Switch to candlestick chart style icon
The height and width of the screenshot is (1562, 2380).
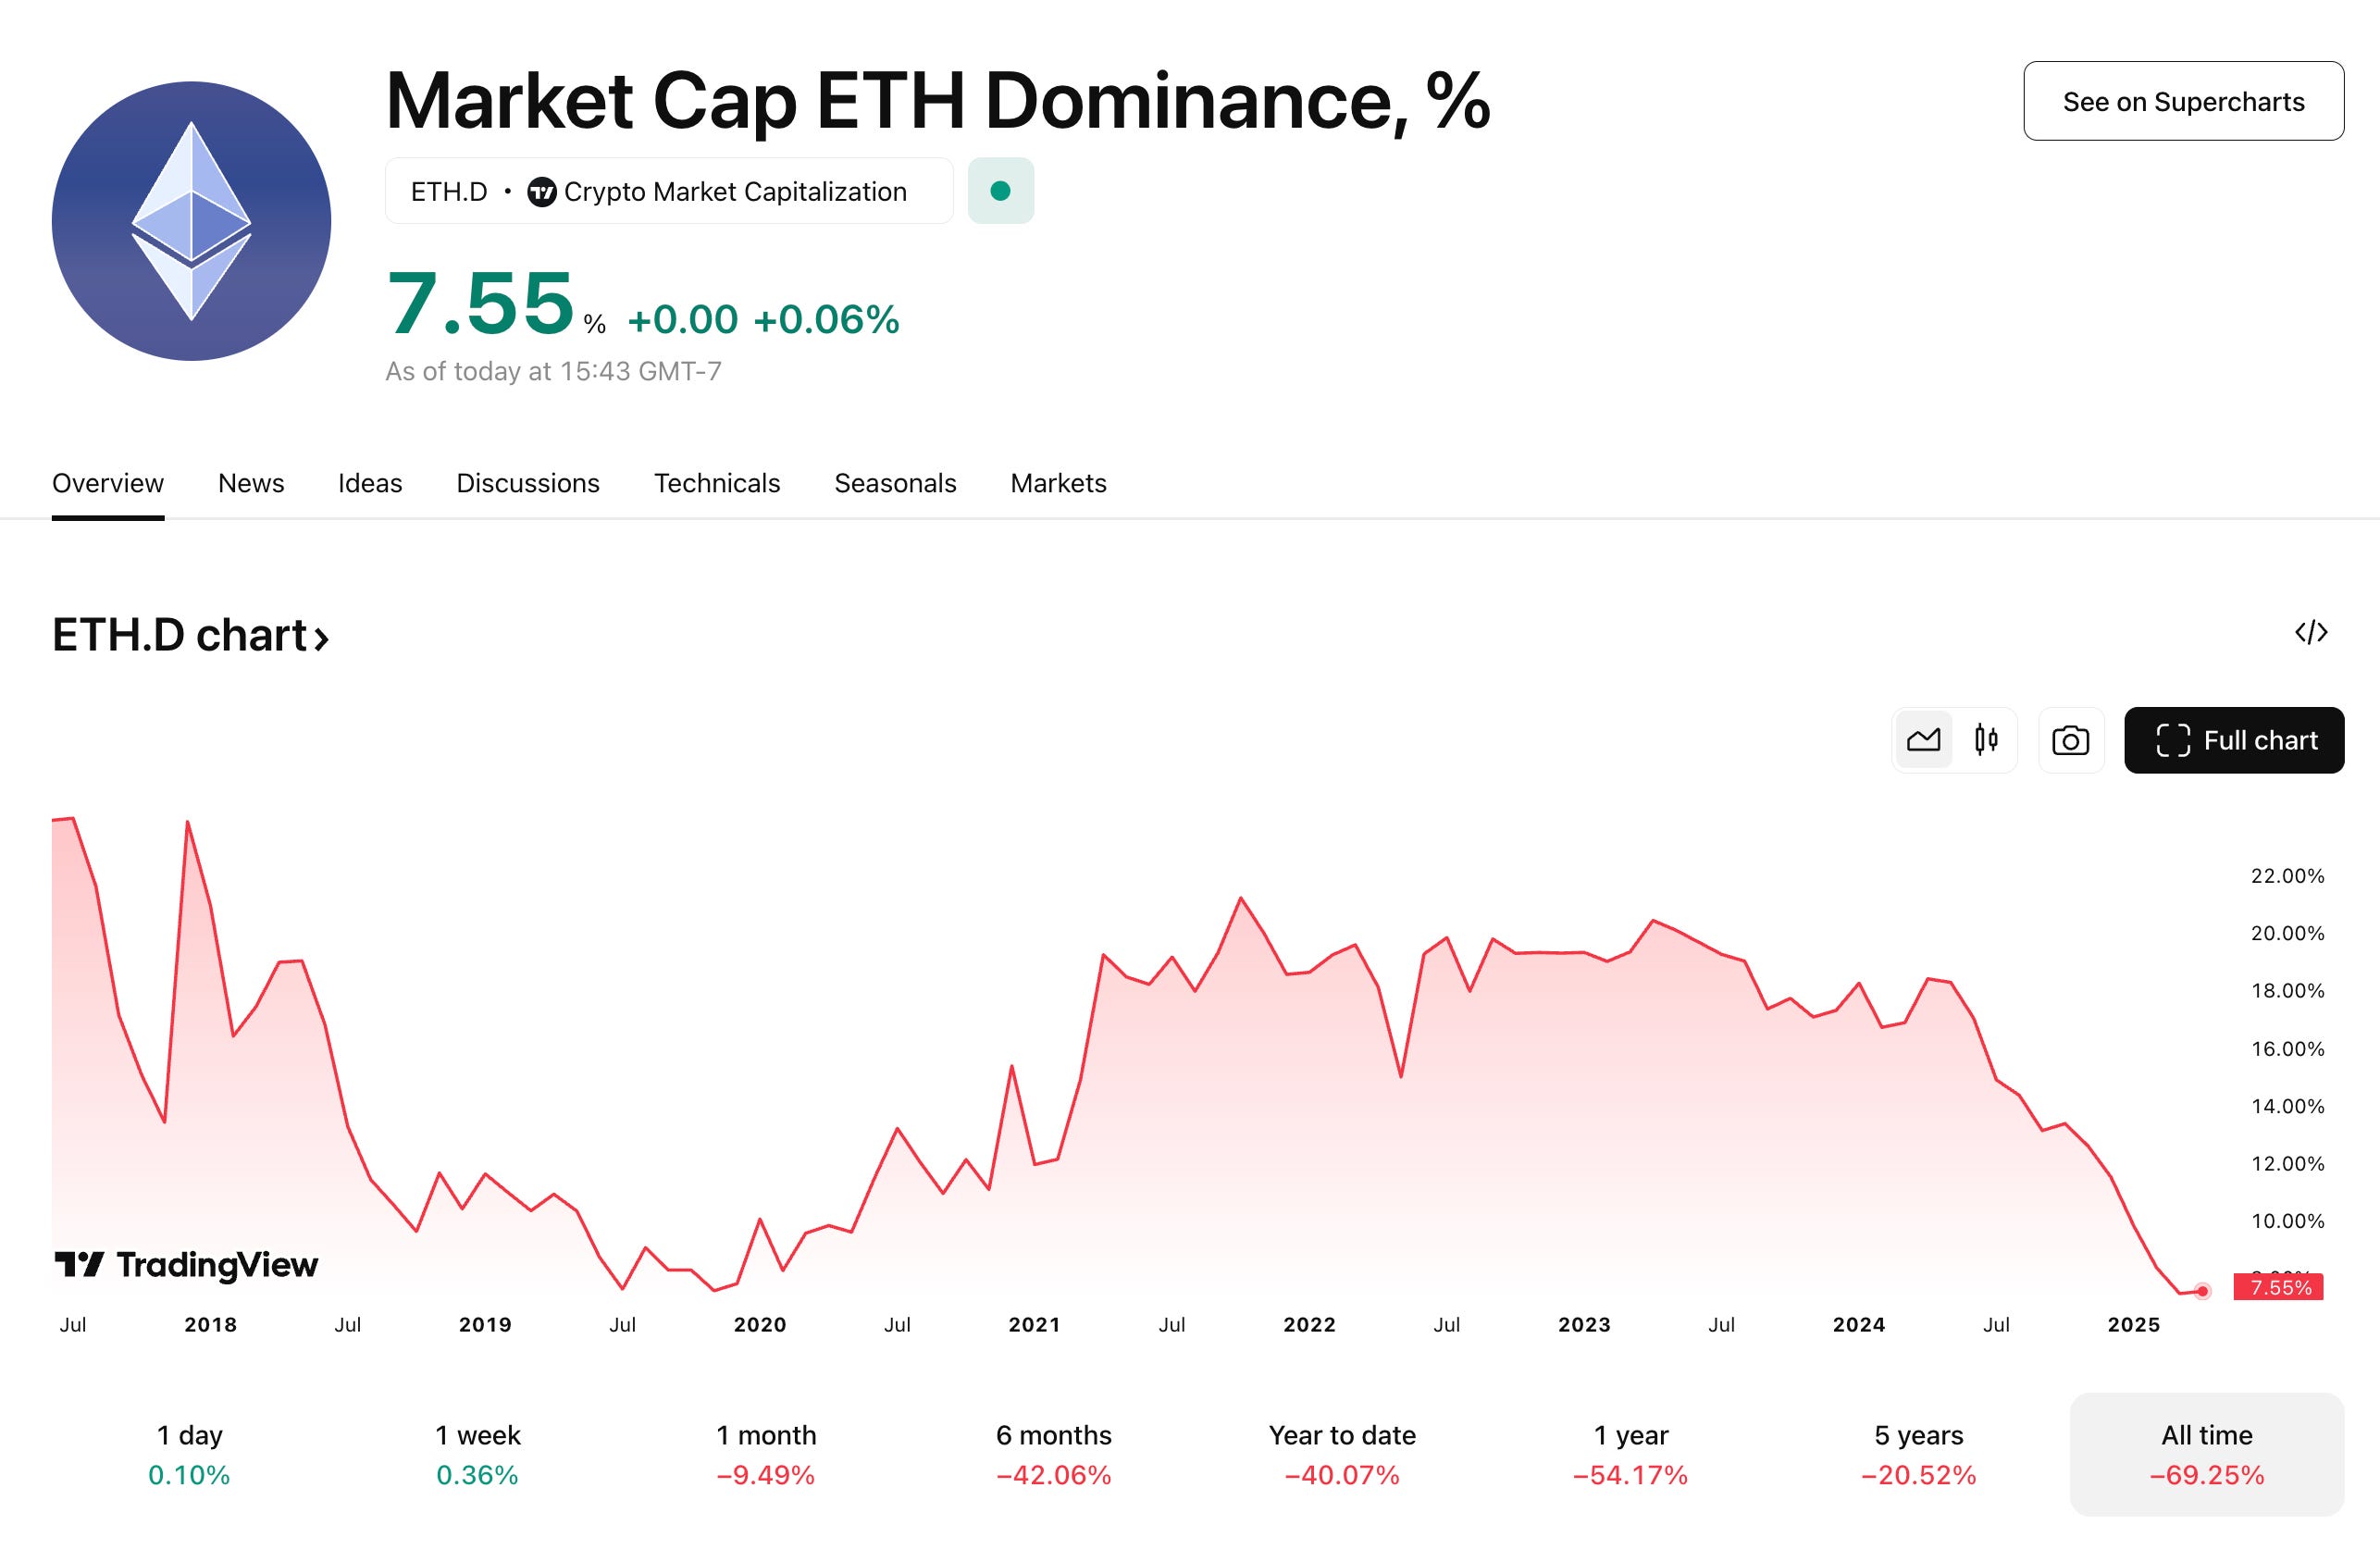(1986, 740)
